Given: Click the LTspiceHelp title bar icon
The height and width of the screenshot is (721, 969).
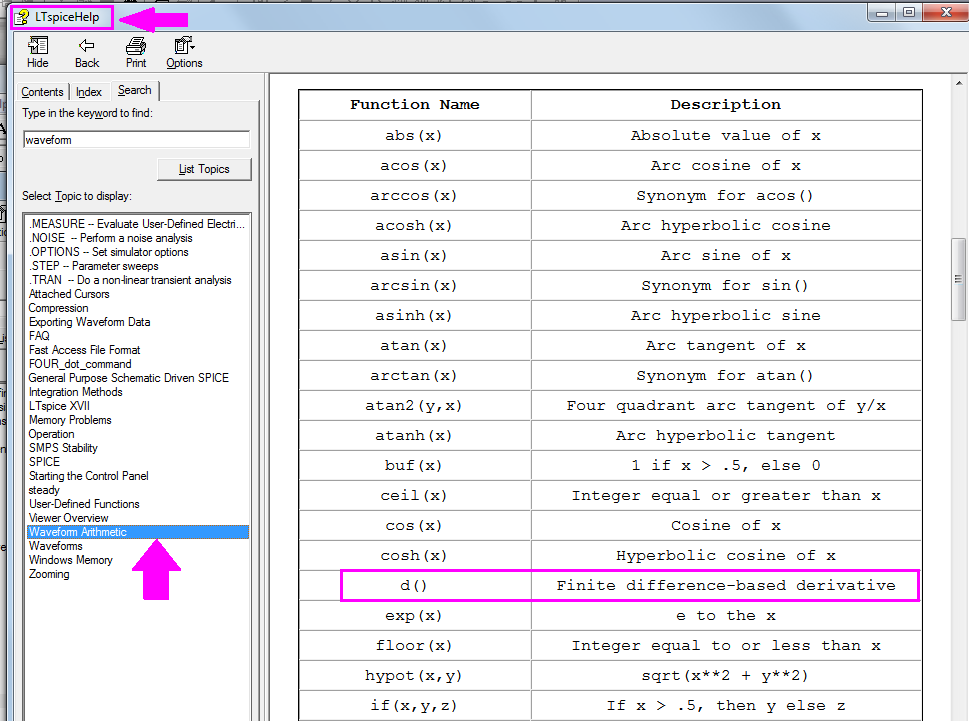Looking at the screenshot, I should pos(22,17).
